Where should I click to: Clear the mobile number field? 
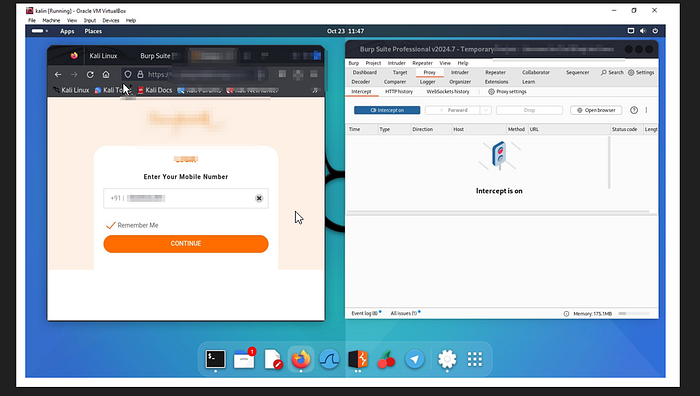click(x=259, y=198)
